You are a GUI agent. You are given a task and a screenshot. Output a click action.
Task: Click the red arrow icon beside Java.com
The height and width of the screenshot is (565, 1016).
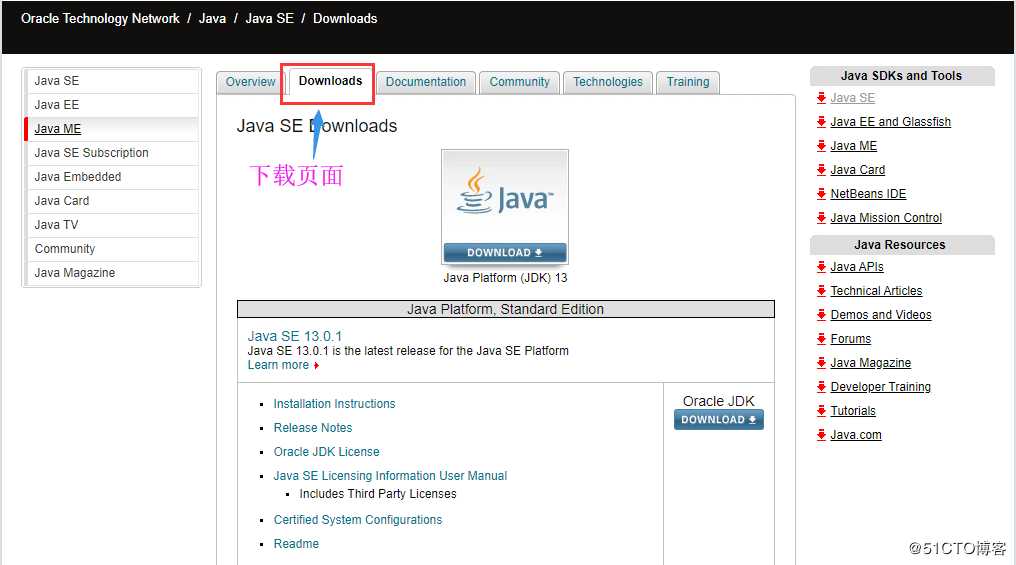pyautogui.click(x=821, y=434)
